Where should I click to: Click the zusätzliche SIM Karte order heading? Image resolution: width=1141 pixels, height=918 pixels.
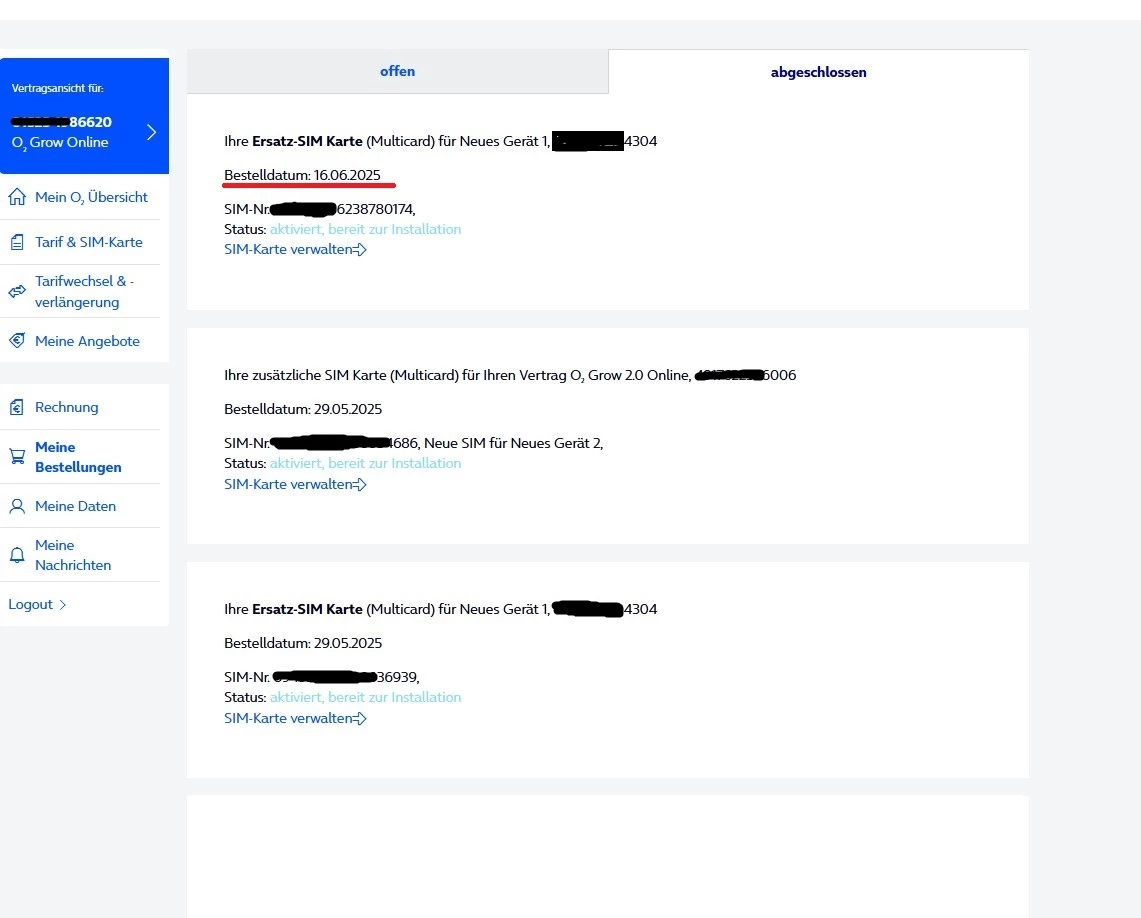510,375
